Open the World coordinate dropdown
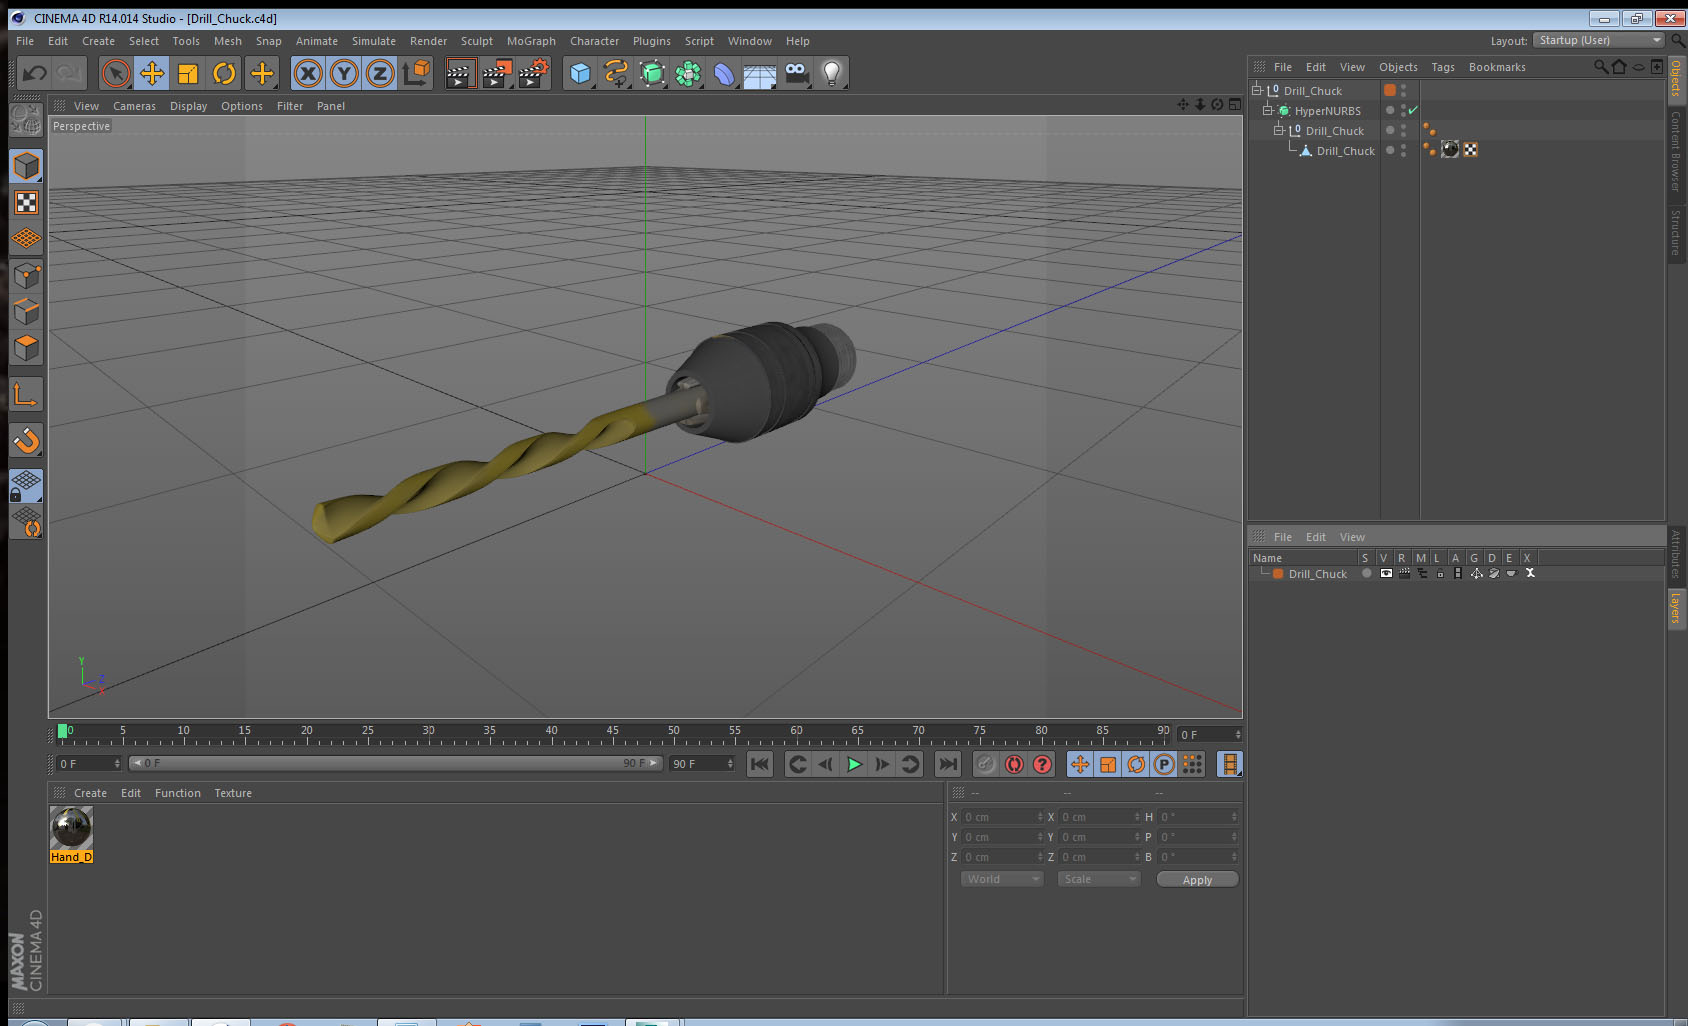1688x1026 pixels. 1002,879
